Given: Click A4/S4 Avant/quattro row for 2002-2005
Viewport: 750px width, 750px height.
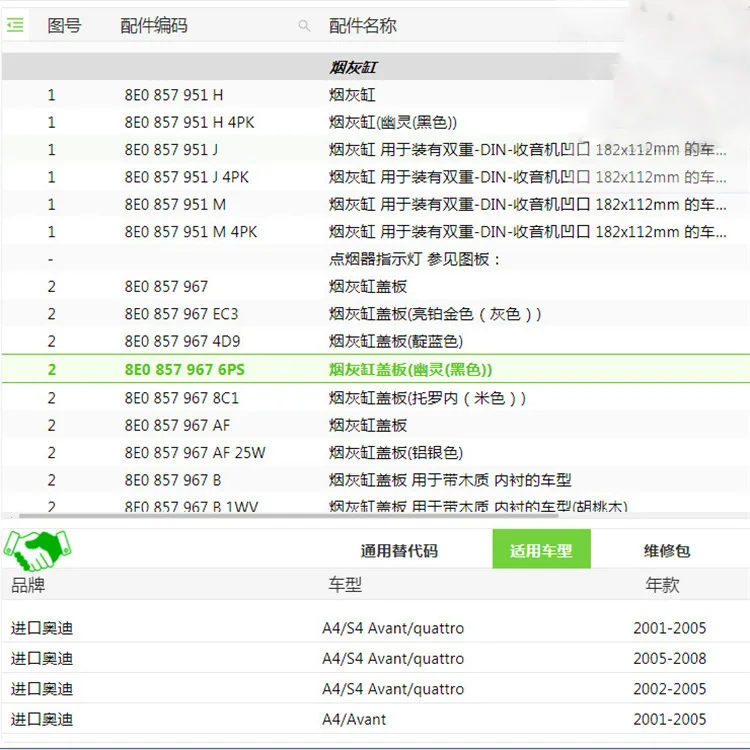Looking at the screenshot, I should click(375, 689).
